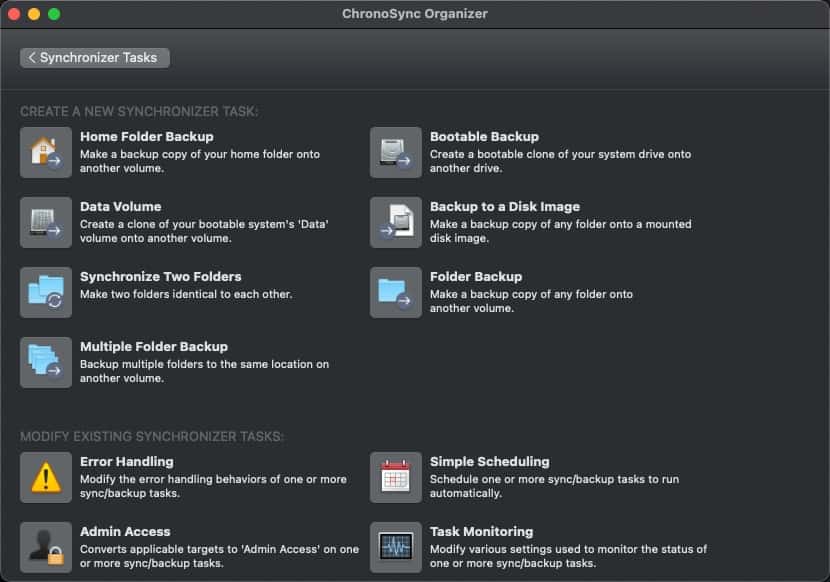Maximize the window with the green button
This screenshot has height=582, width=830.
(54, 14)
